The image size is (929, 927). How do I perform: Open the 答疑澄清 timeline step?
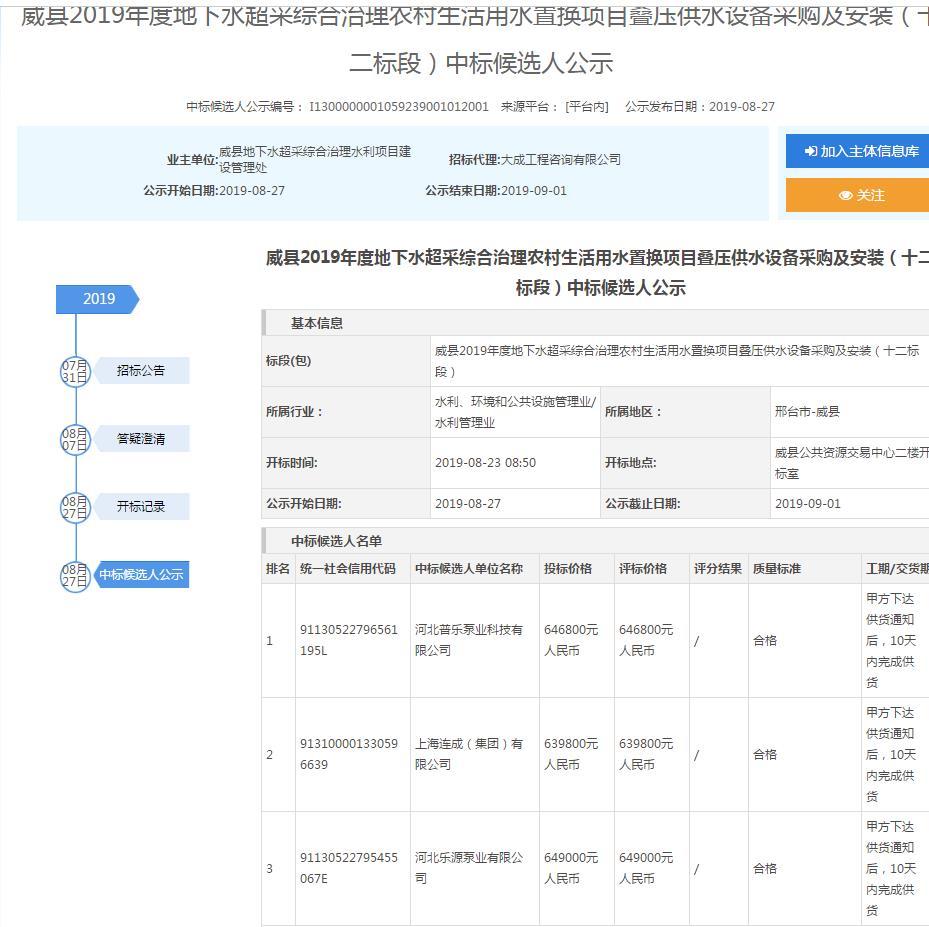(x=141, y=439)
